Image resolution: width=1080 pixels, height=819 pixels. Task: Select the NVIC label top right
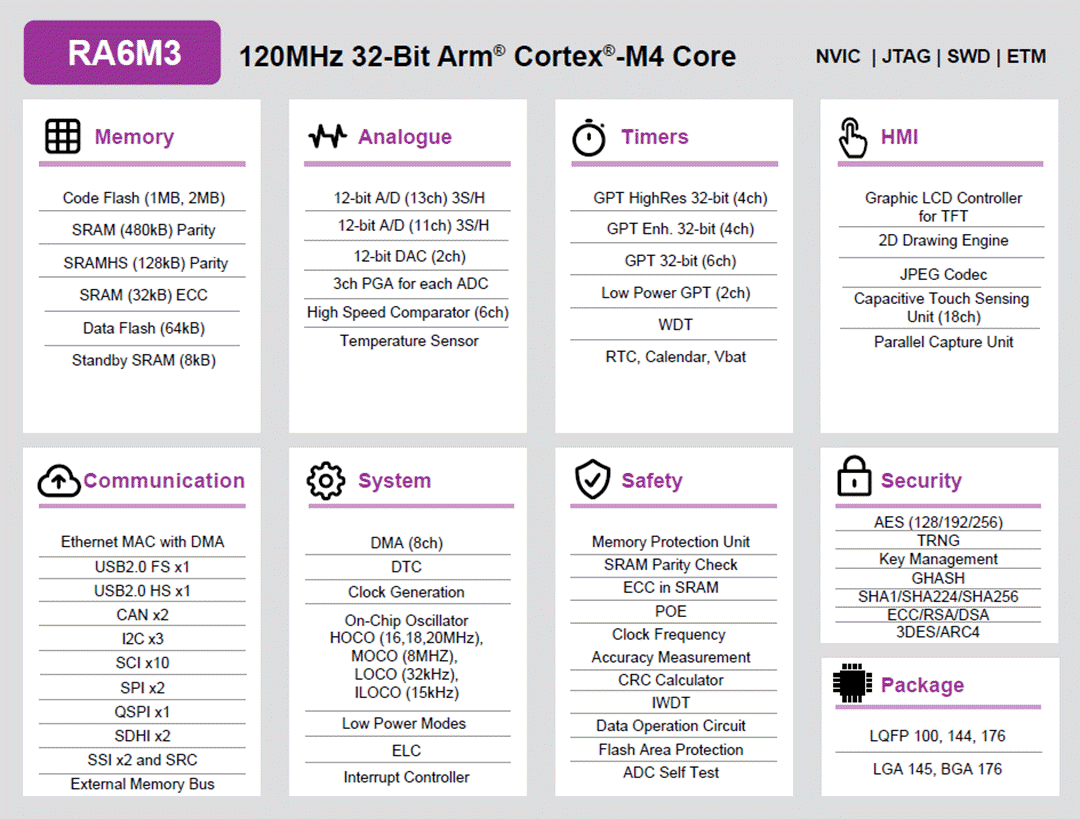[838, 57]
